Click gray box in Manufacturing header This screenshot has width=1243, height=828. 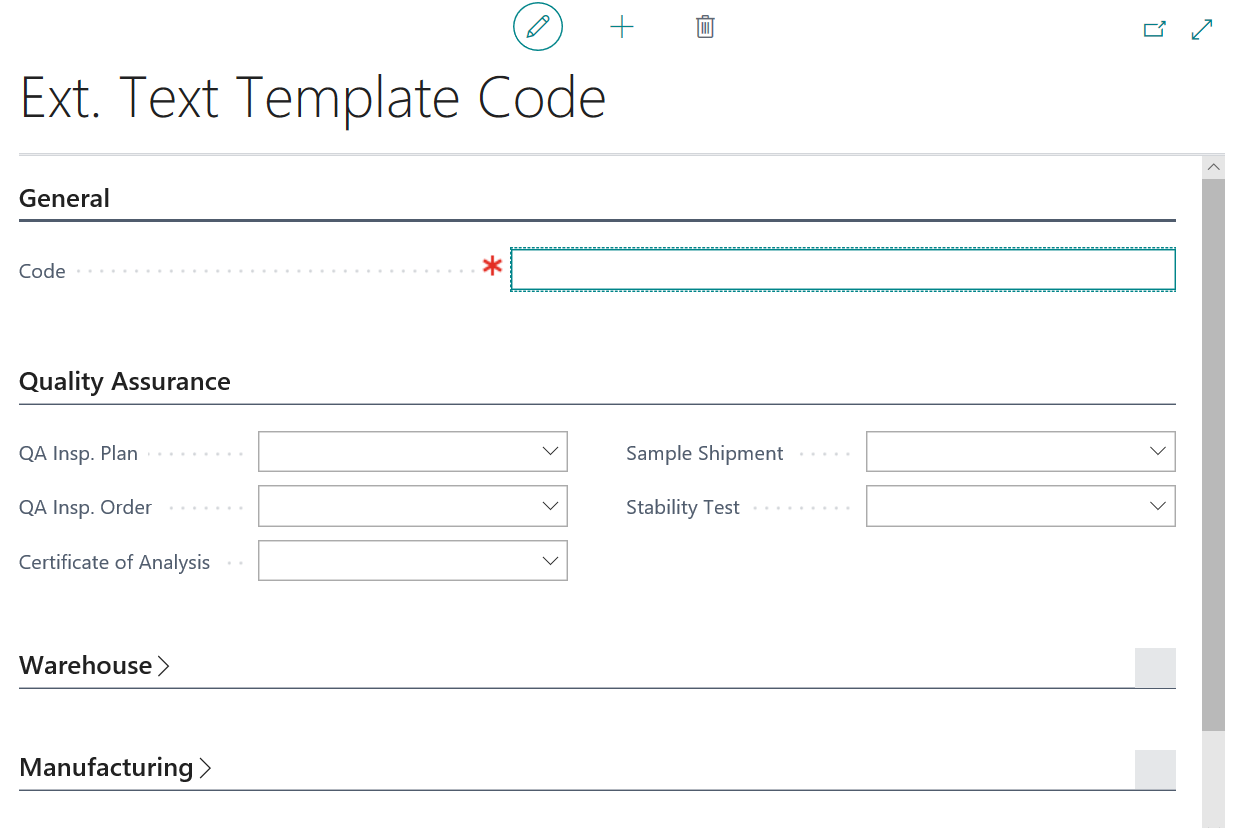pos(1155,770)
